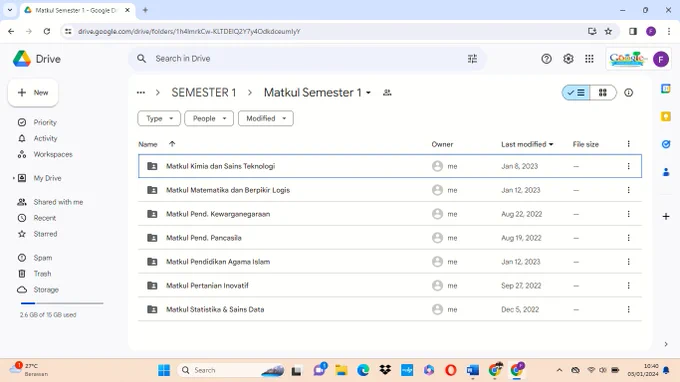This screenshot has width=680, height=382.
Task: Open Windows Start menu
Action: coord(164,370)
